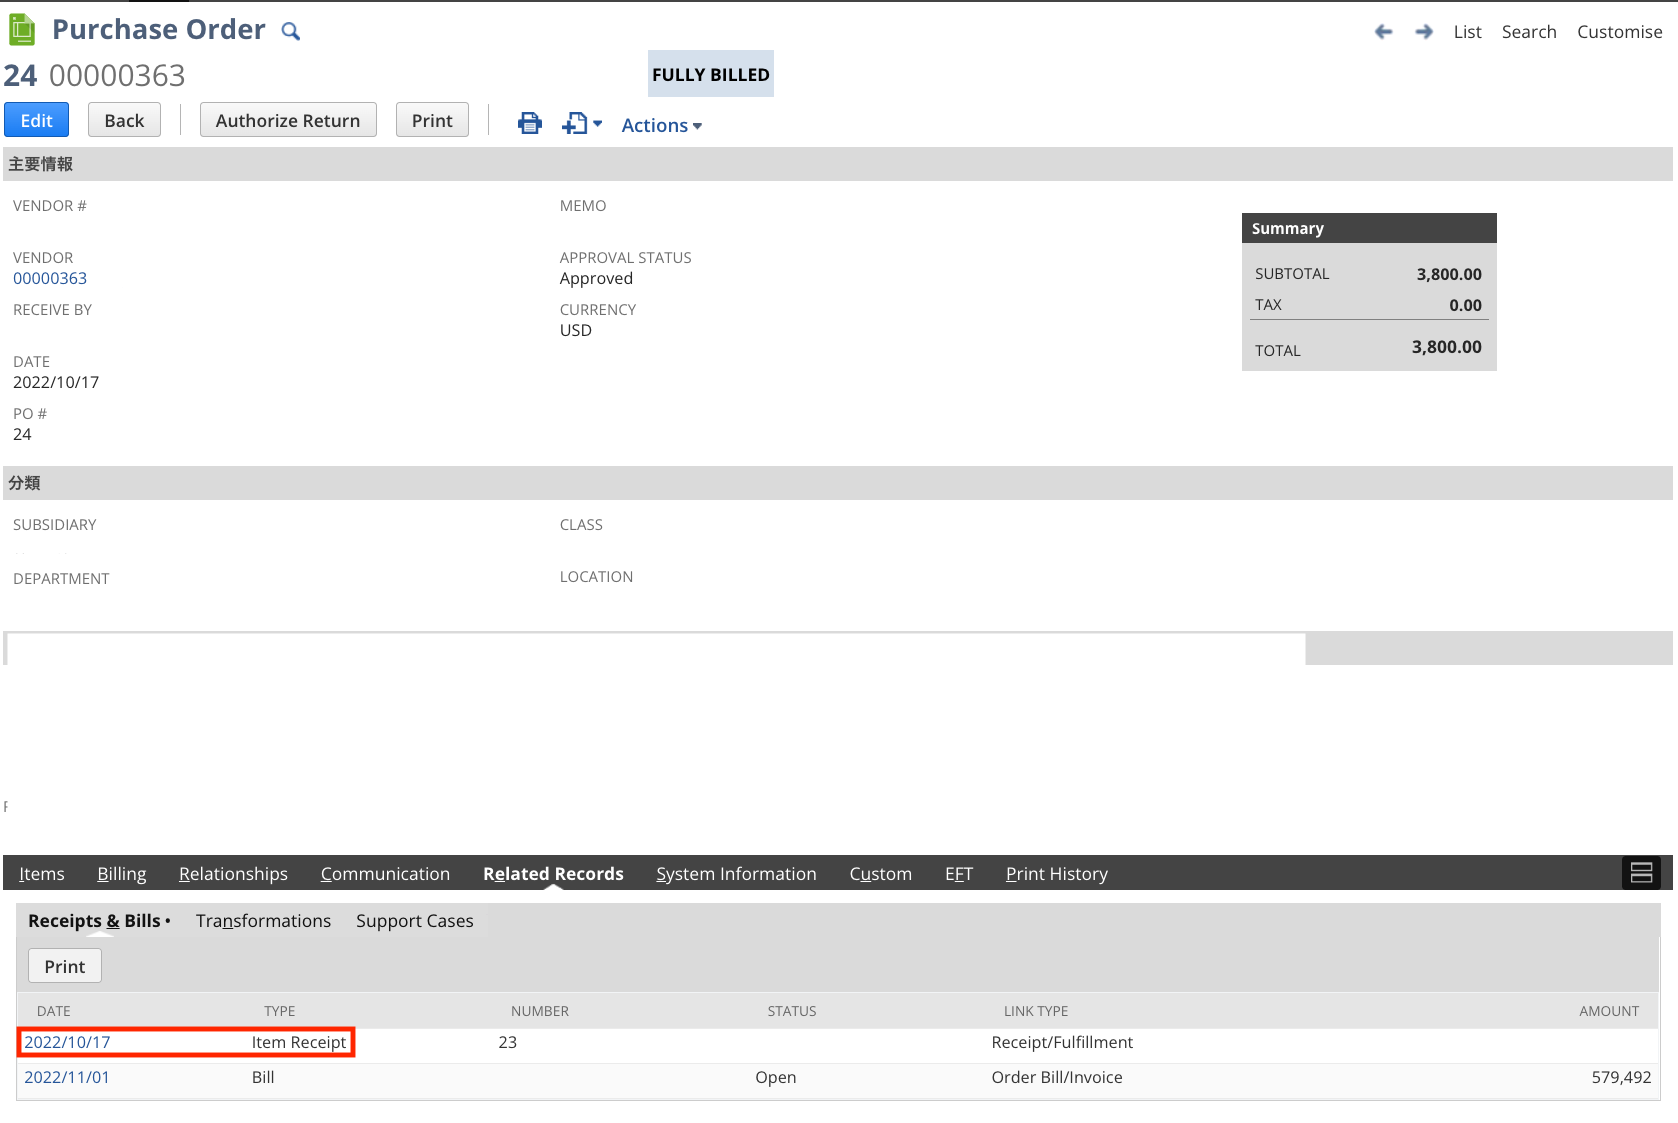Open the record search magnifier beside the title
1678x1123 pixels.
[x=290, y=31]
